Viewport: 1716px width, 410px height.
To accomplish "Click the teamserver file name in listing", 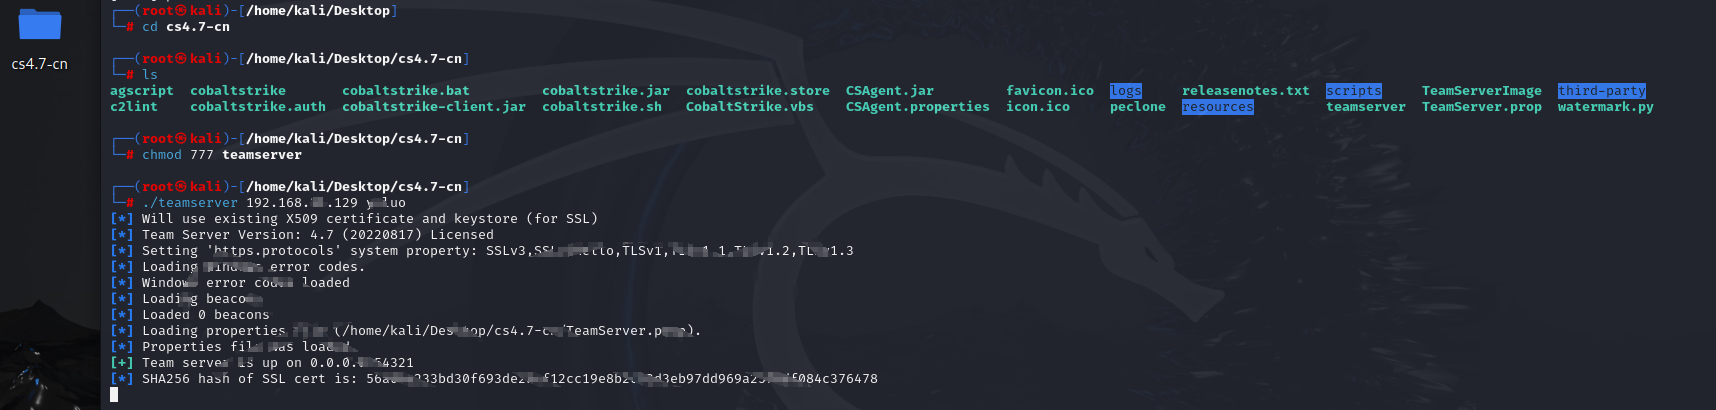I will [1366, 107].
